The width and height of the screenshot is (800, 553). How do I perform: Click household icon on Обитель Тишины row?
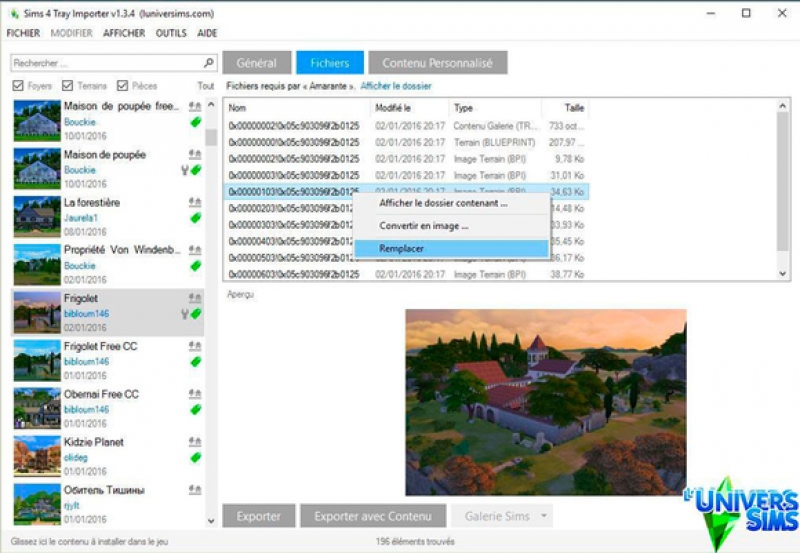pyautogui.click(x=195, y=490)
